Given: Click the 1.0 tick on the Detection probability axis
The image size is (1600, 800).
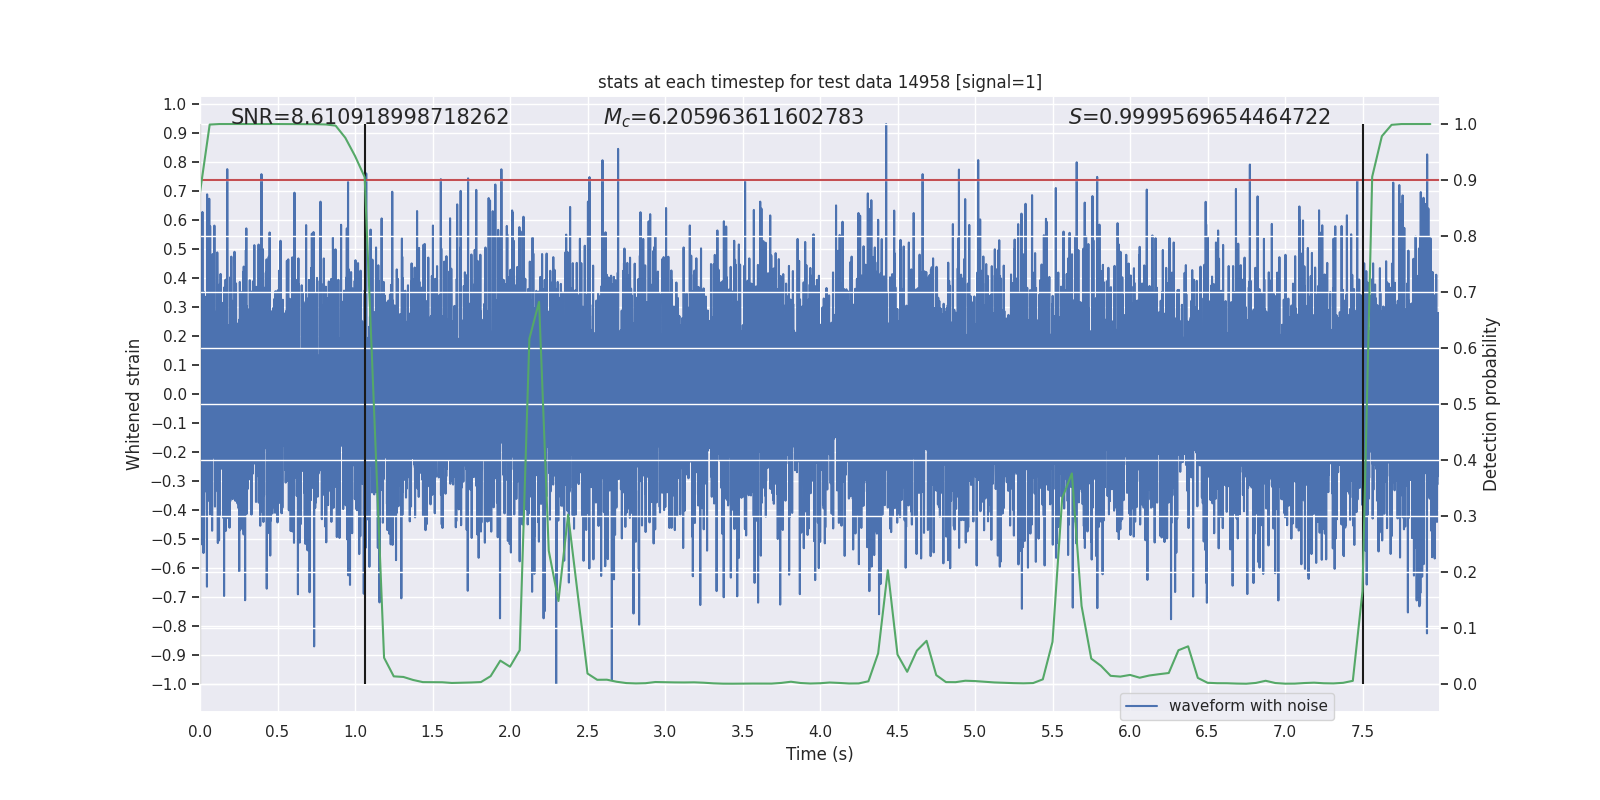Looking at the screenshot, I should coord(1465,125).
